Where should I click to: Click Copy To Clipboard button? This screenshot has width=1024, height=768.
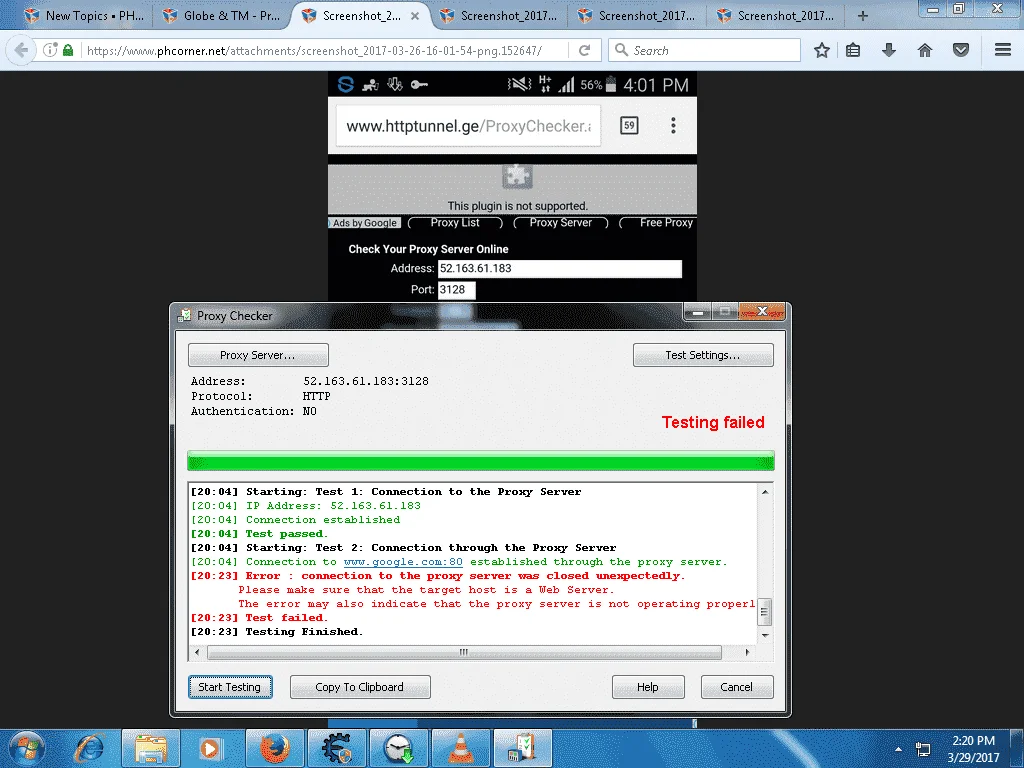tap(360, 687)
